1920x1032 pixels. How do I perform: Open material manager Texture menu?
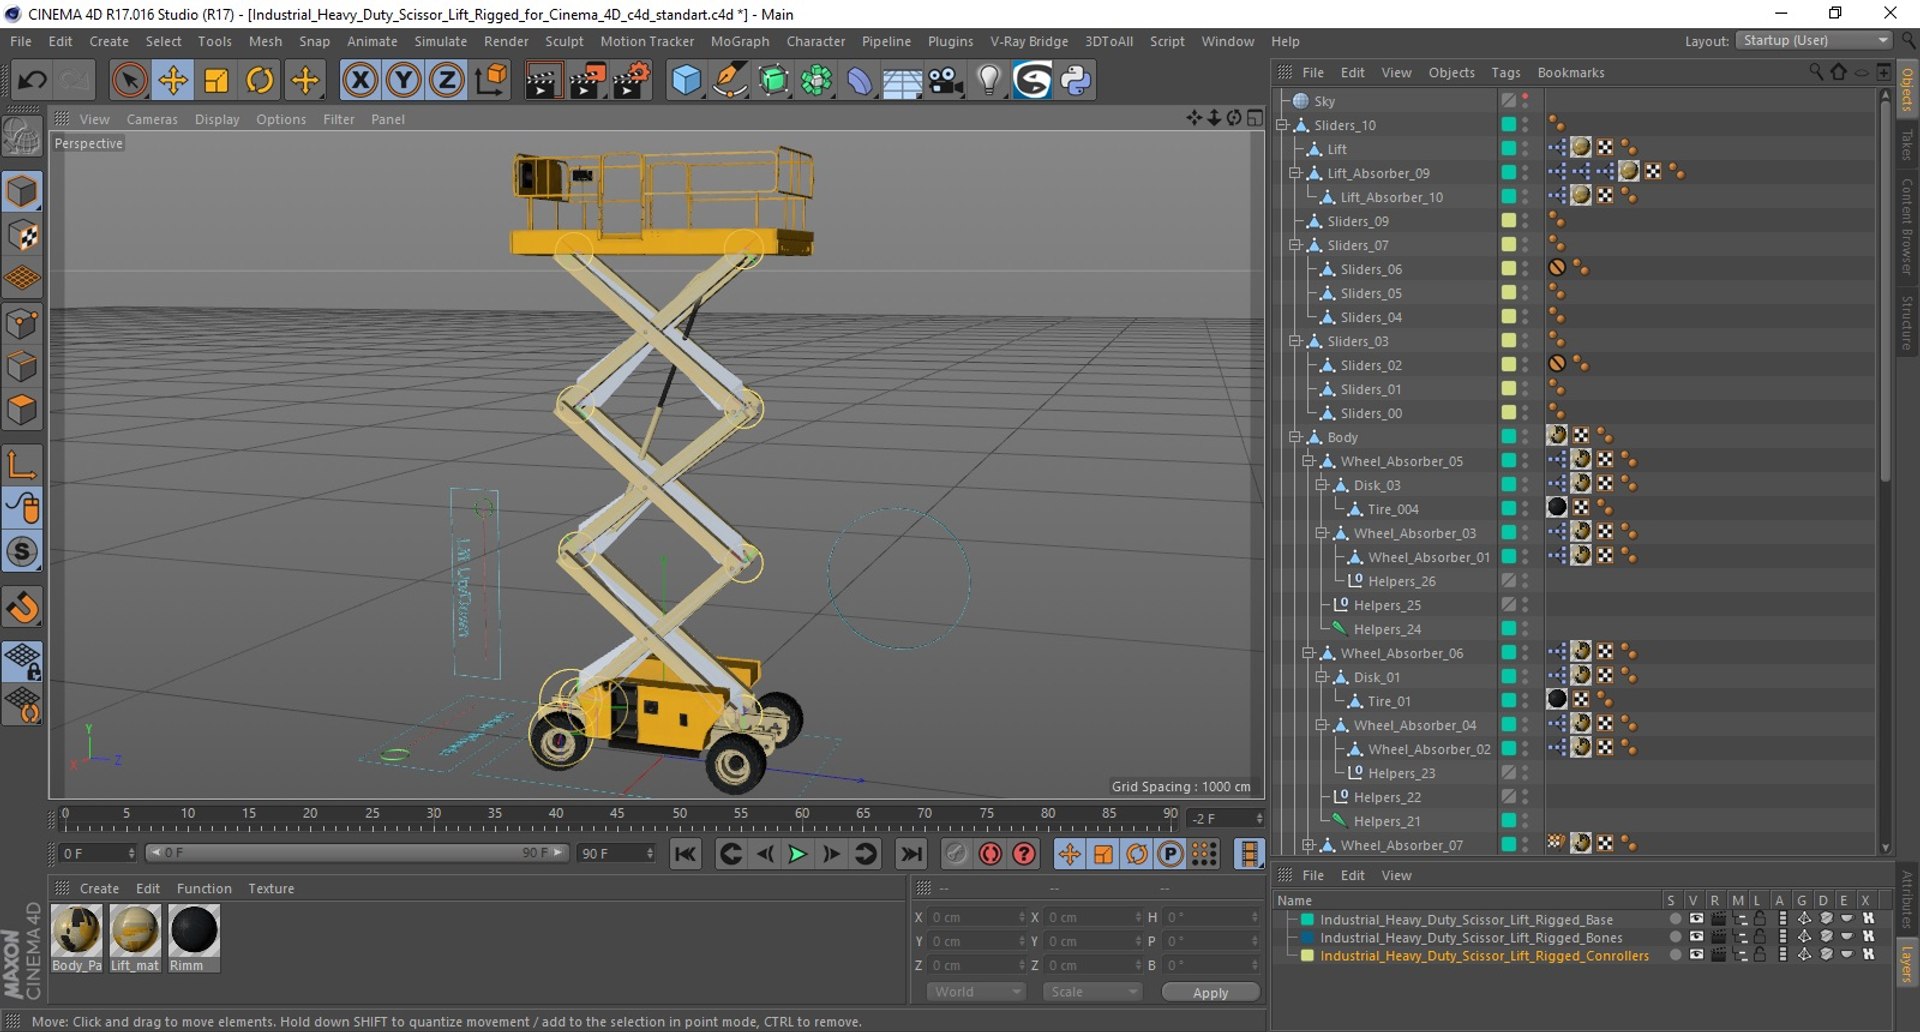click(271, 888)
